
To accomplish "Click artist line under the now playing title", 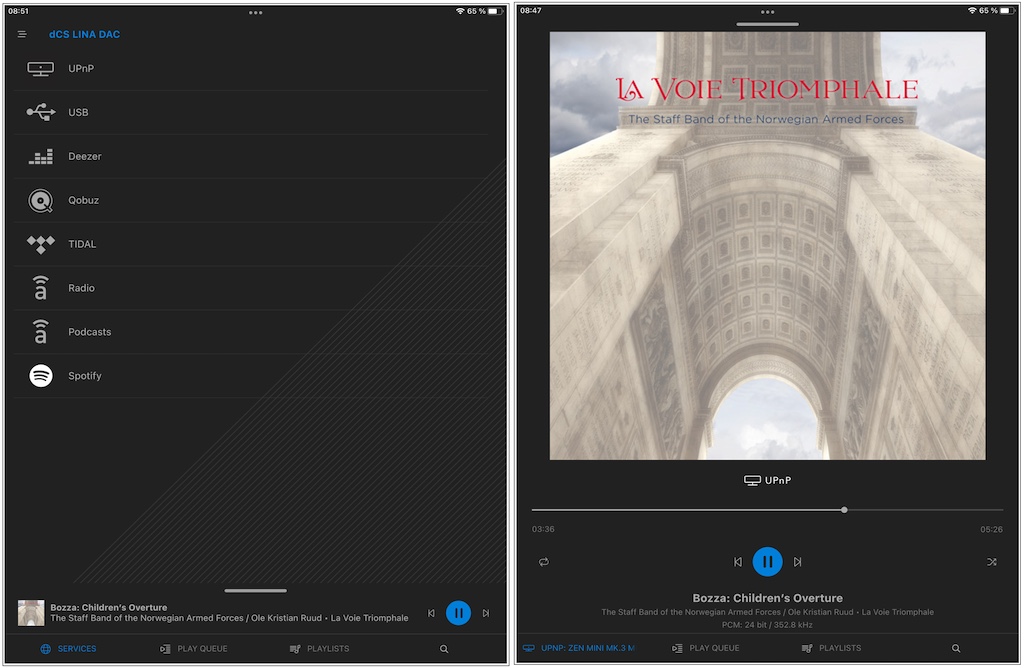I will 767,612.
